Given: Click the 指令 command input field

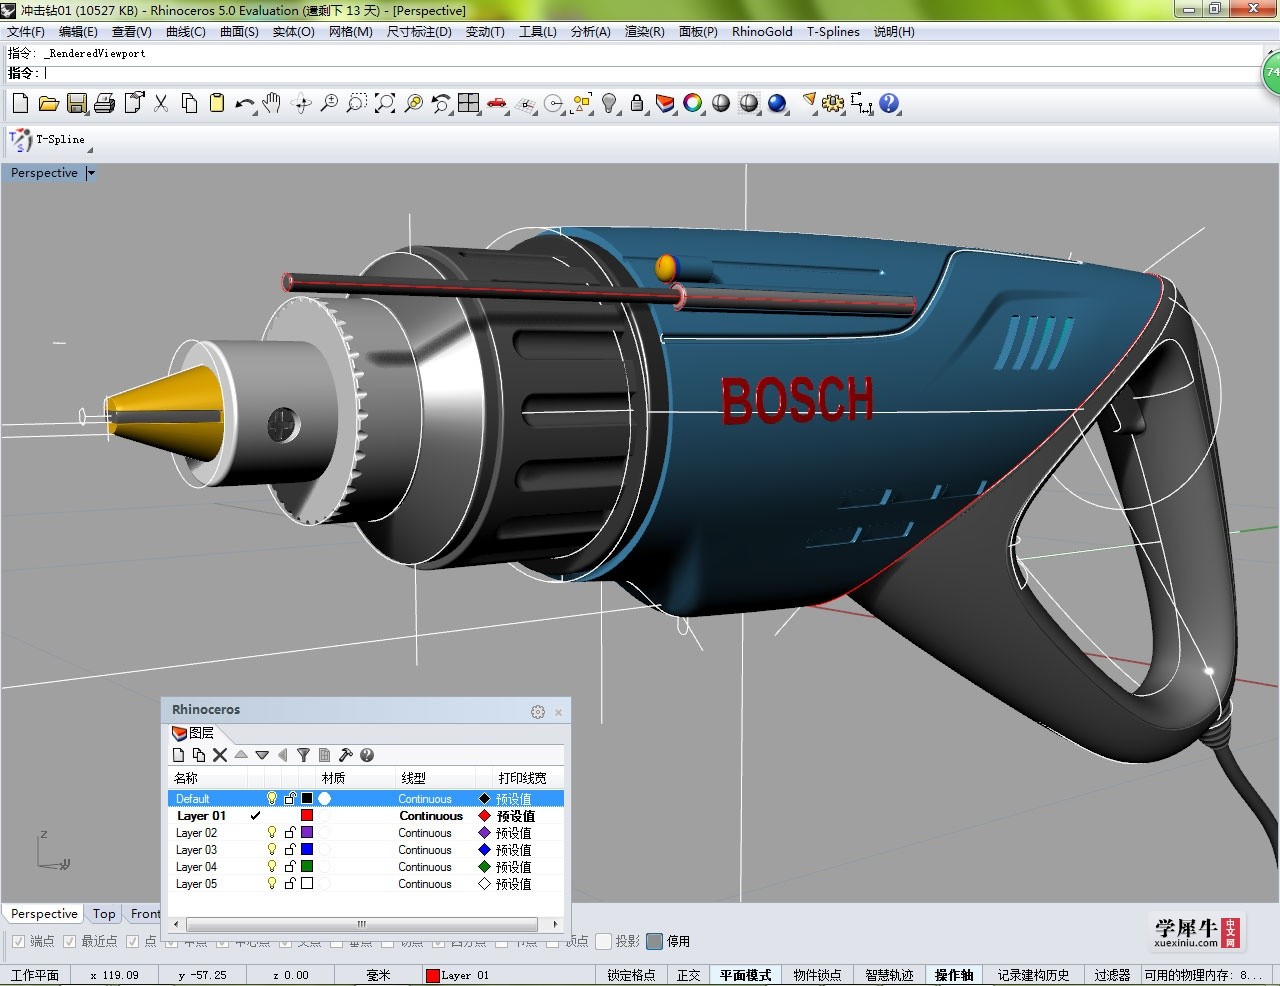Looking at the screenshot, I should (x=650, y=73).
